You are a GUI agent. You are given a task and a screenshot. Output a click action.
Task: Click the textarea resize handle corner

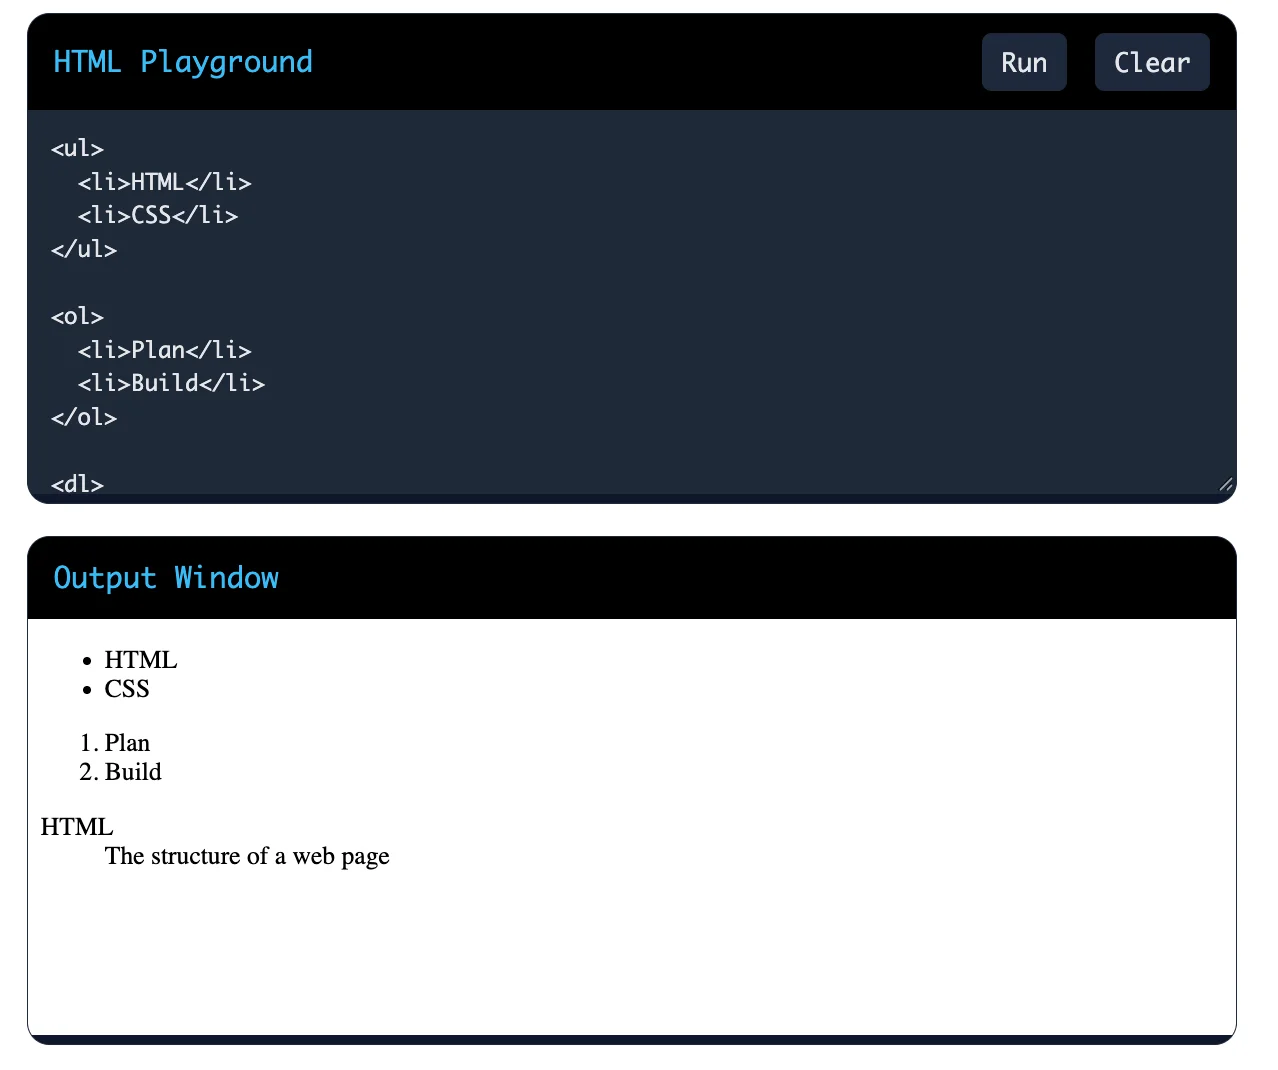click(x=1226, y=484)
